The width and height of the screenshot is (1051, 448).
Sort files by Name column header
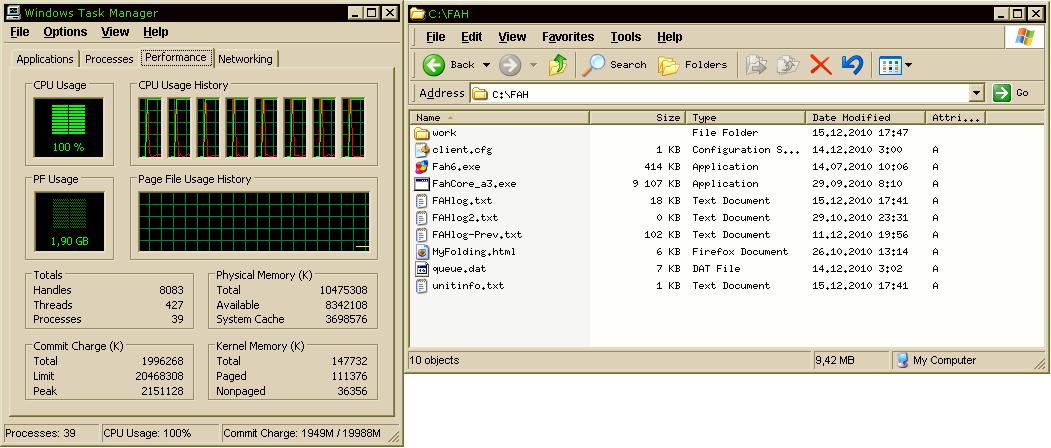coord(499,117)
